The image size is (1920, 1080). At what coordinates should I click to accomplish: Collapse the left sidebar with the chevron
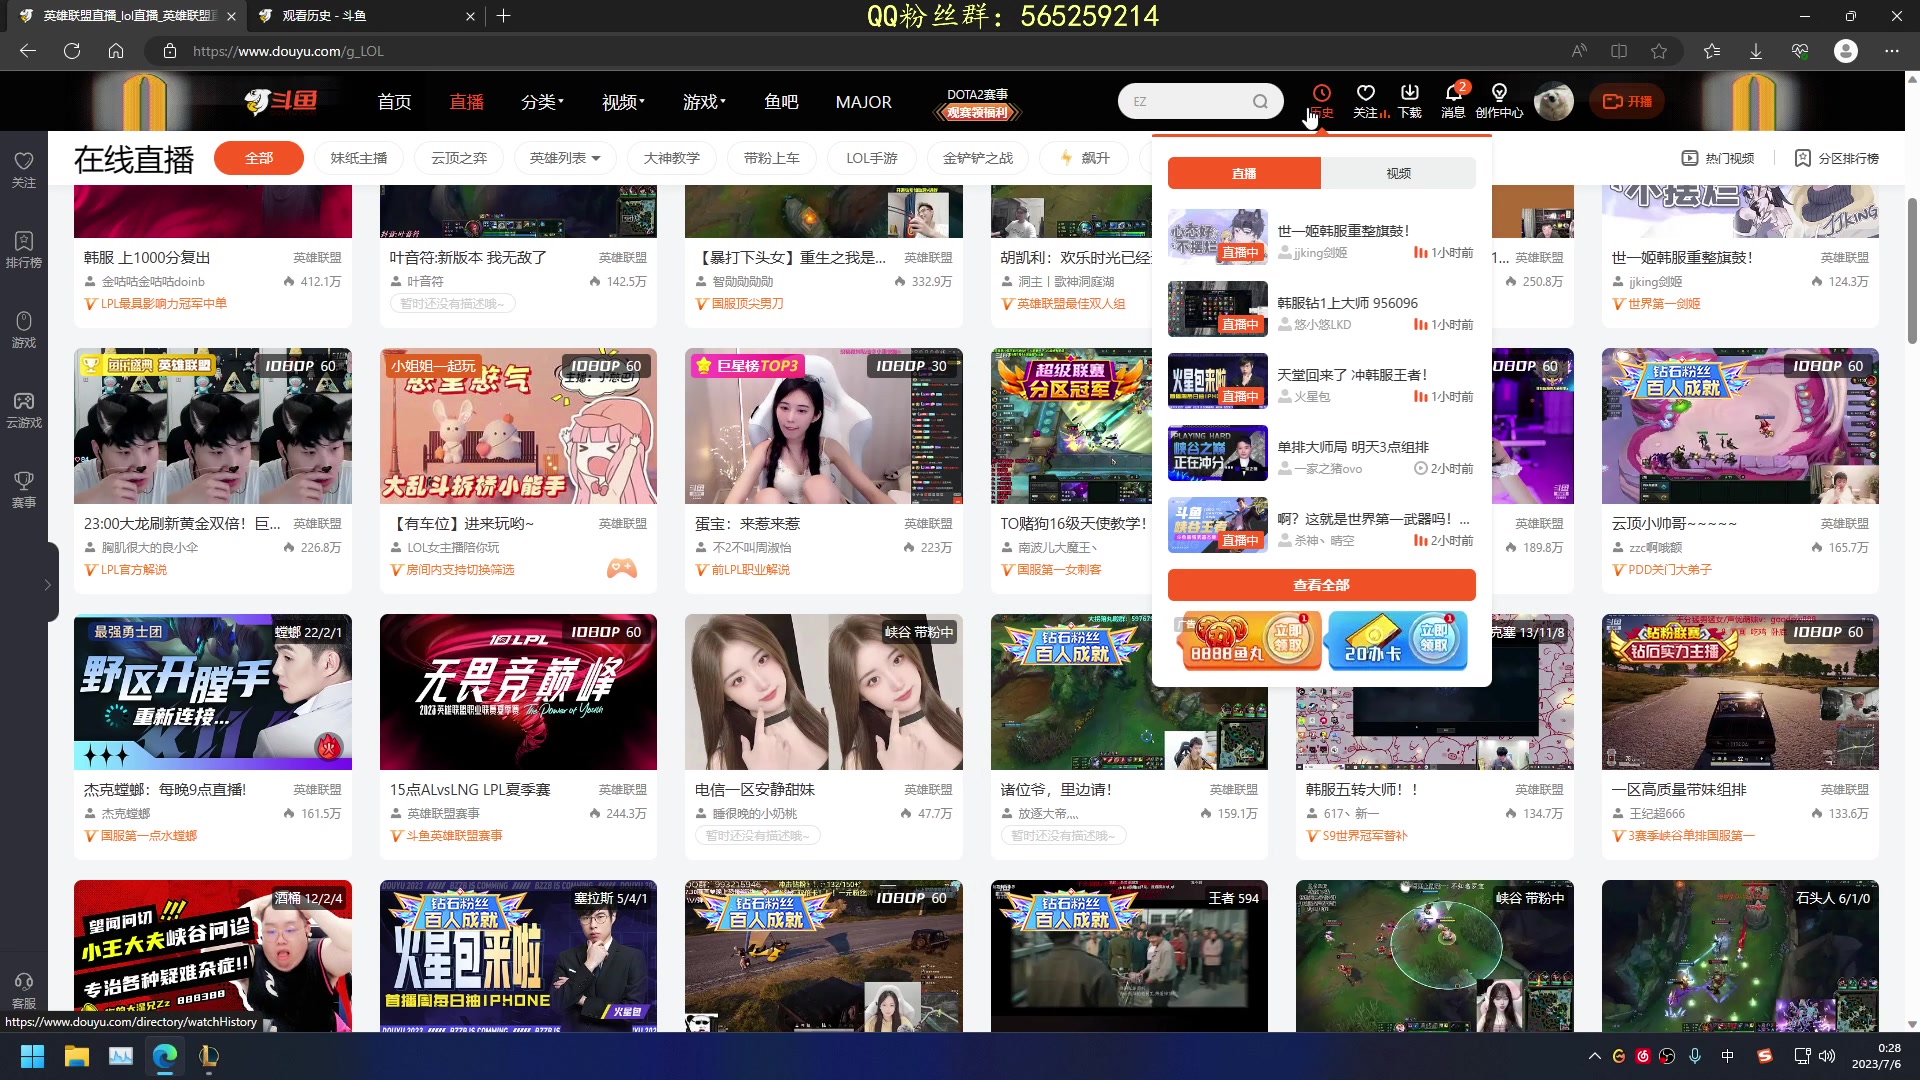coord(46,585)
